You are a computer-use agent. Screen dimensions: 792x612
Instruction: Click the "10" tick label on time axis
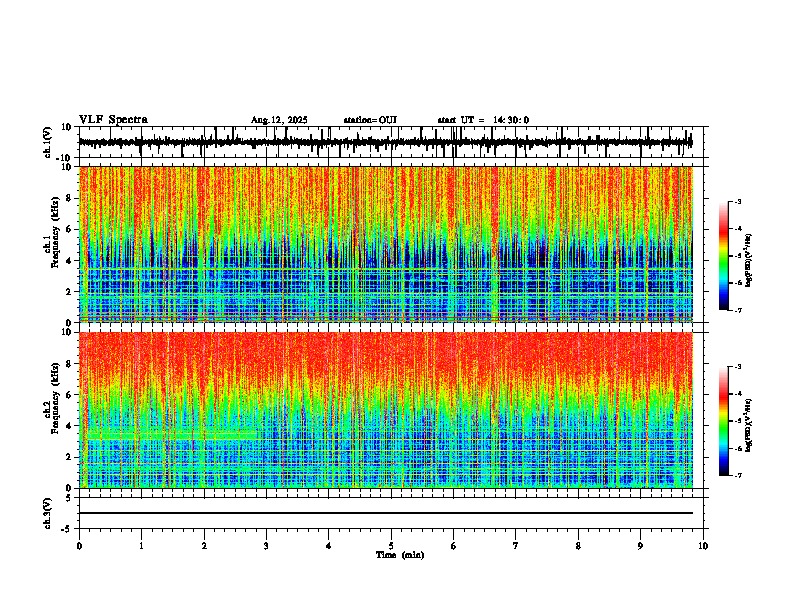[x=703, y=546]
